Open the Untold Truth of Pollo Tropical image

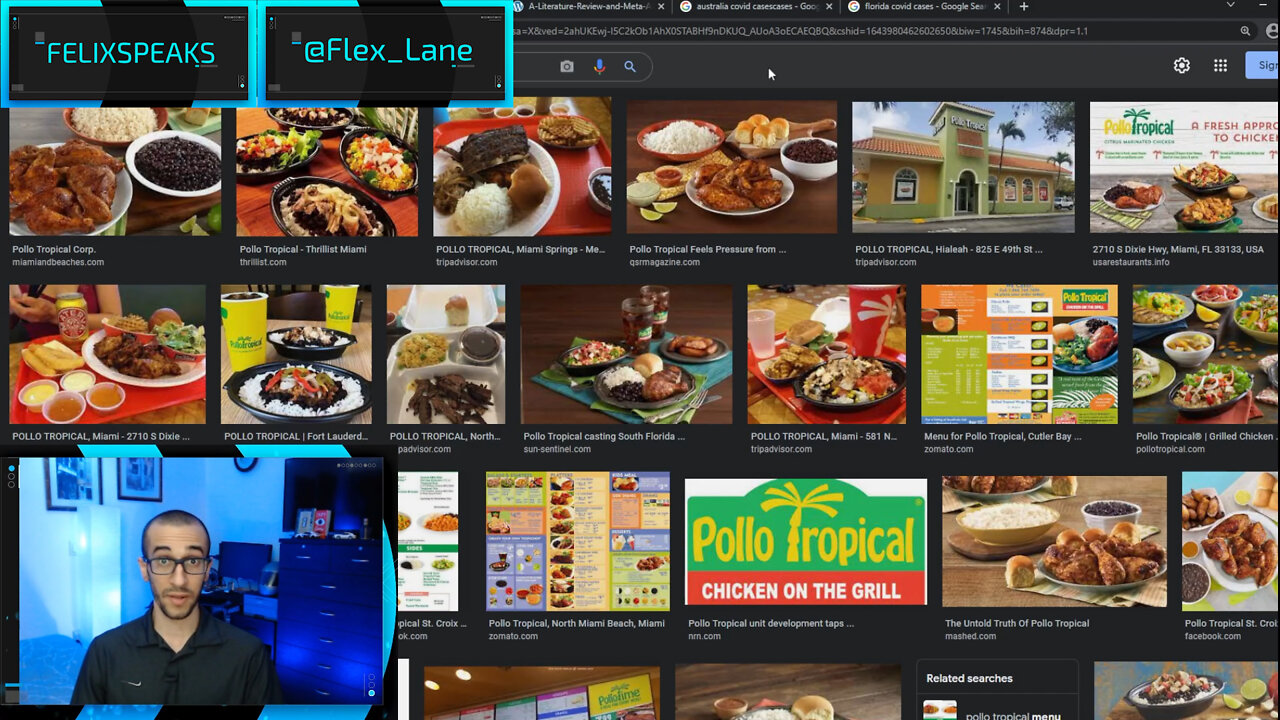tap(1054, 541)
